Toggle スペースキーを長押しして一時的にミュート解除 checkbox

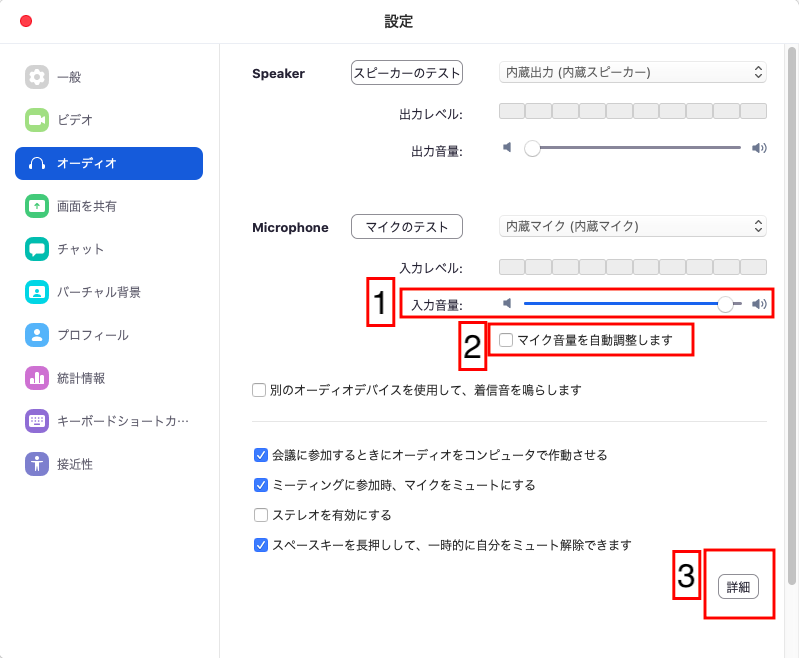click(x=260, y=545)
